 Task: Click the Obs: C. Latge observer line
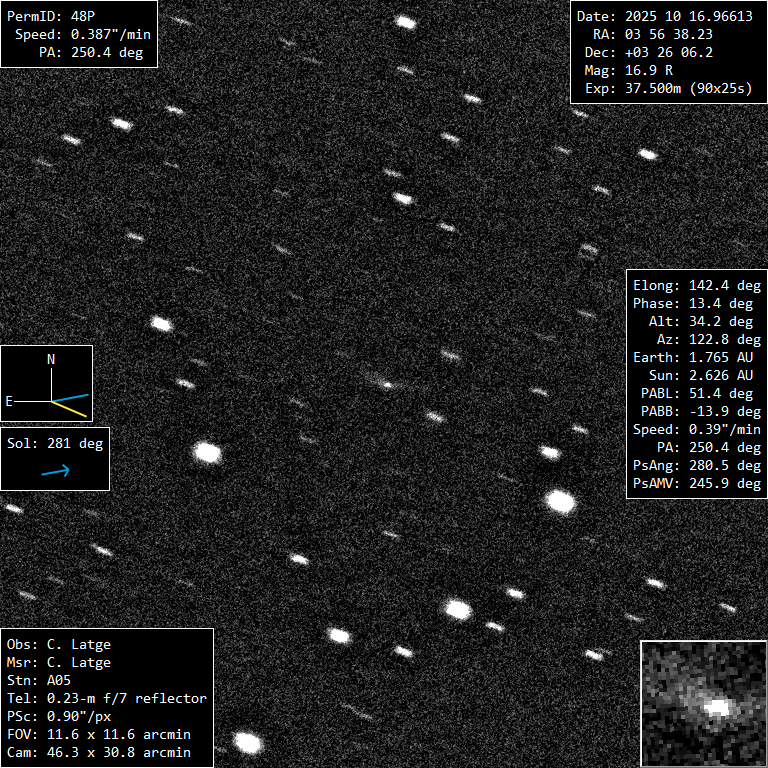coord(59,644)
